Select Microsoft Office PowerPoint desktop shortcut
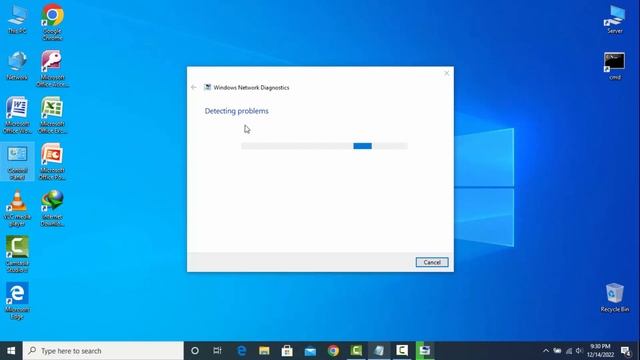Screen dimensions: 640x360 (52, 162)
